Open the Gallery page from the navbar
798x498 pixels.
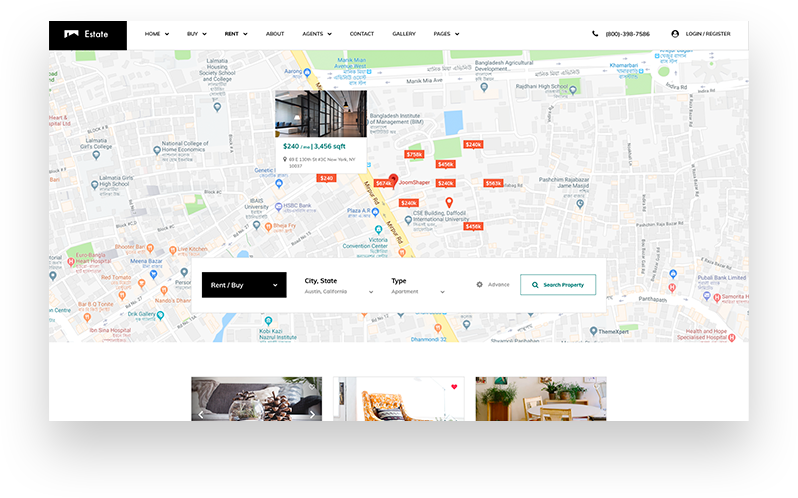click(x=404, y=34)
